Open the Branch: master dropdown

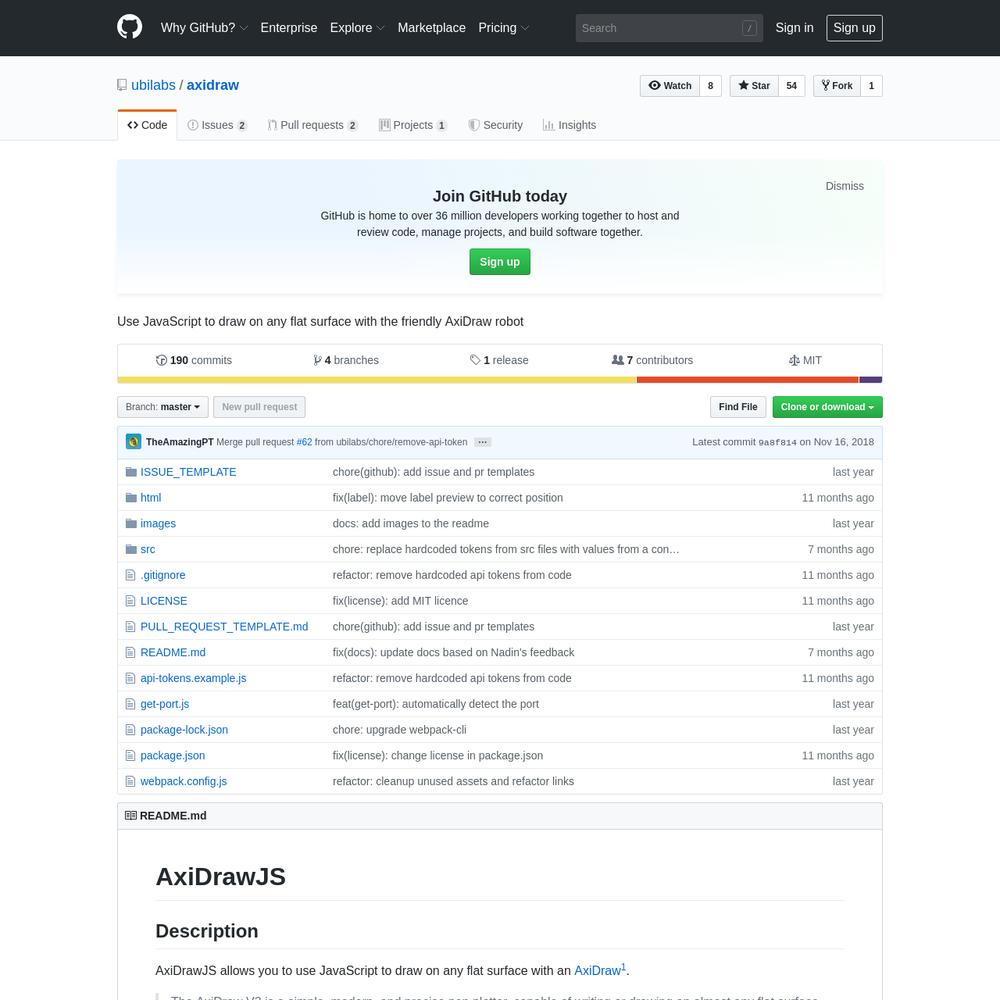point(163,407)
